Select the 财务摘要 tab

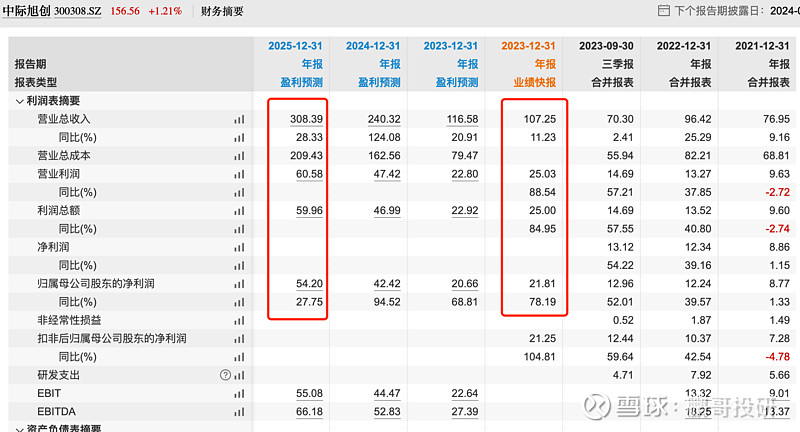pos(222,11)
